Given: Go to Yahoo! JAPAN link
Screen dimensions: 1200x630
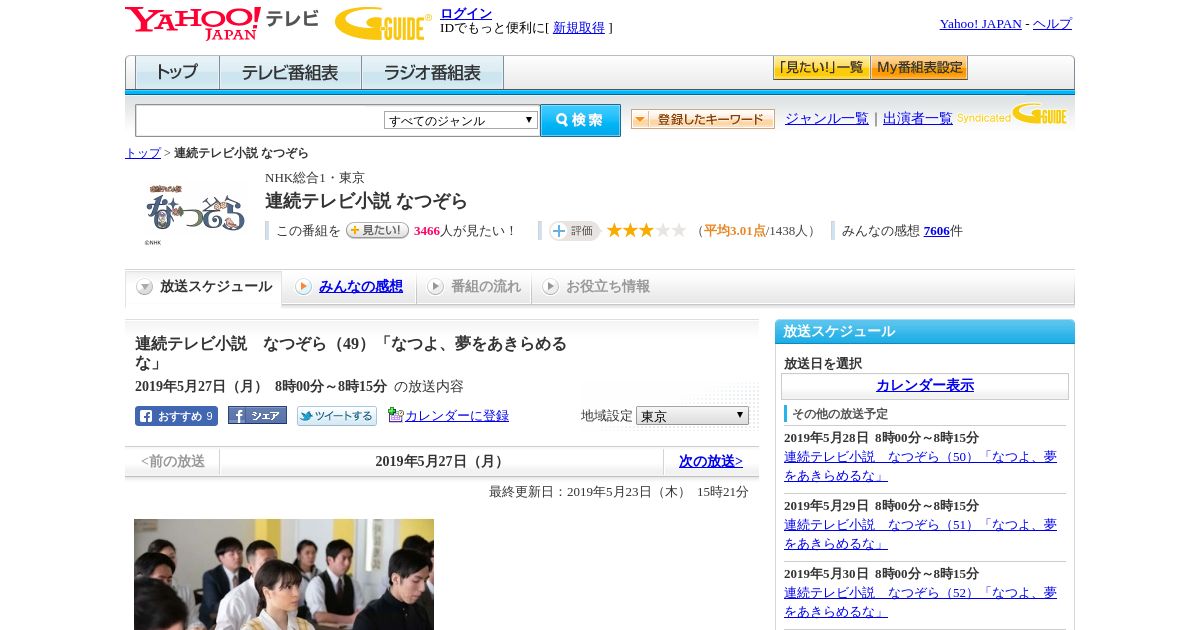Looking at the screenshot, I should (980, 24).
